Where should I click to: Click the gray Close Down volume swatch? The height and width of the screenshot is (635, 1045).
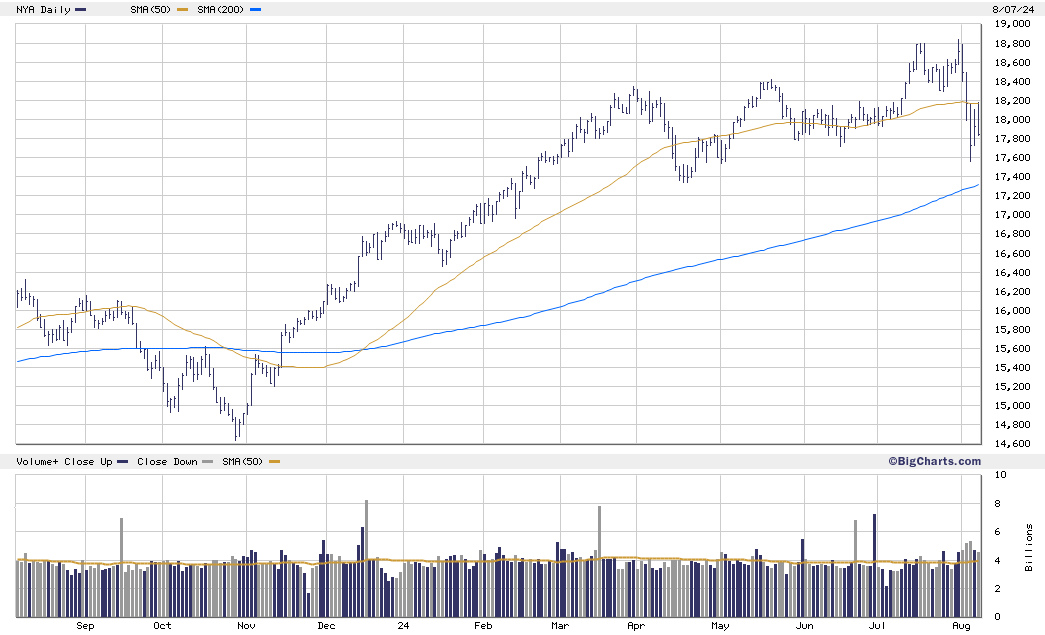click(x=207, y=462)
